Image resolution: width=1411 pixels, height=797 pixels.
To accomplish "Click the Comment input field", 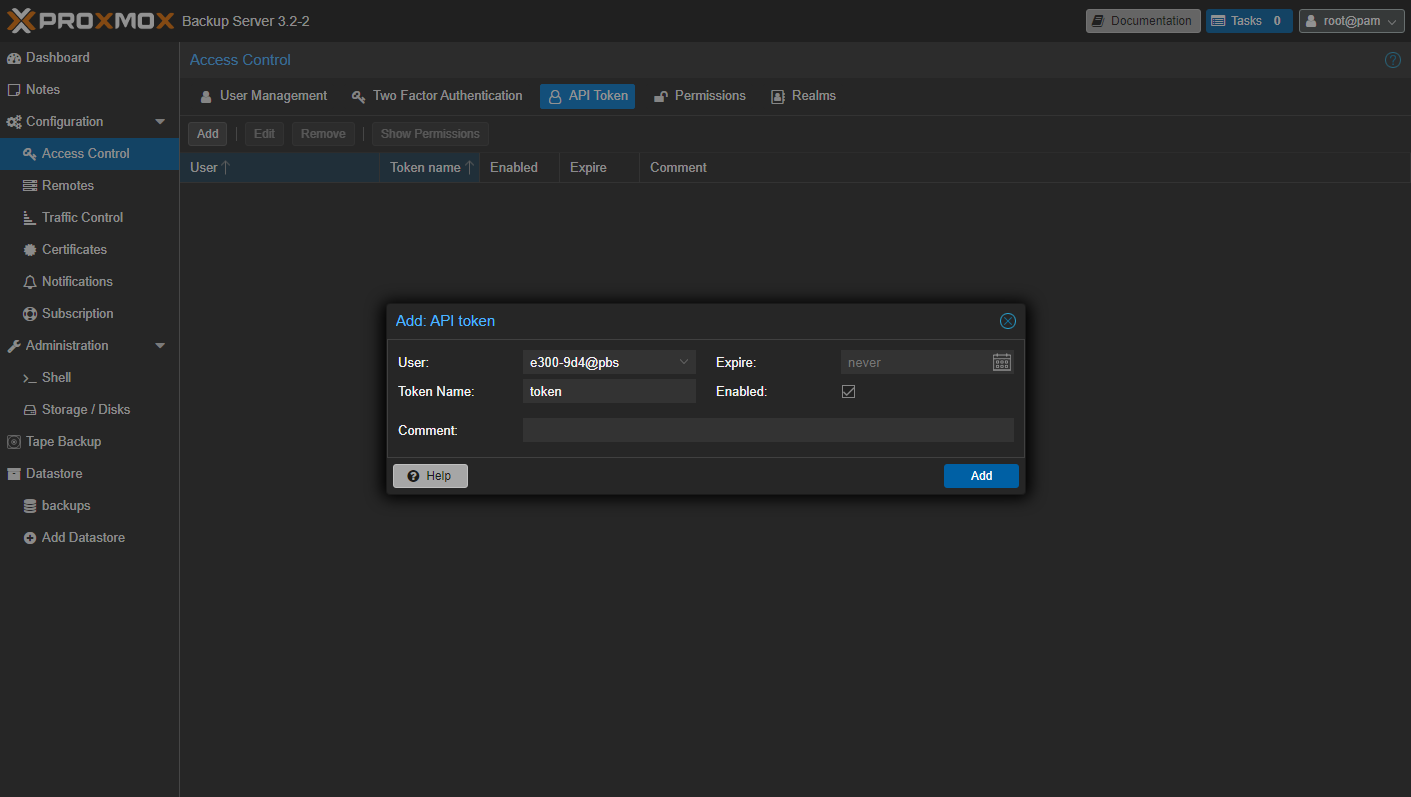I will coord(768,430).
